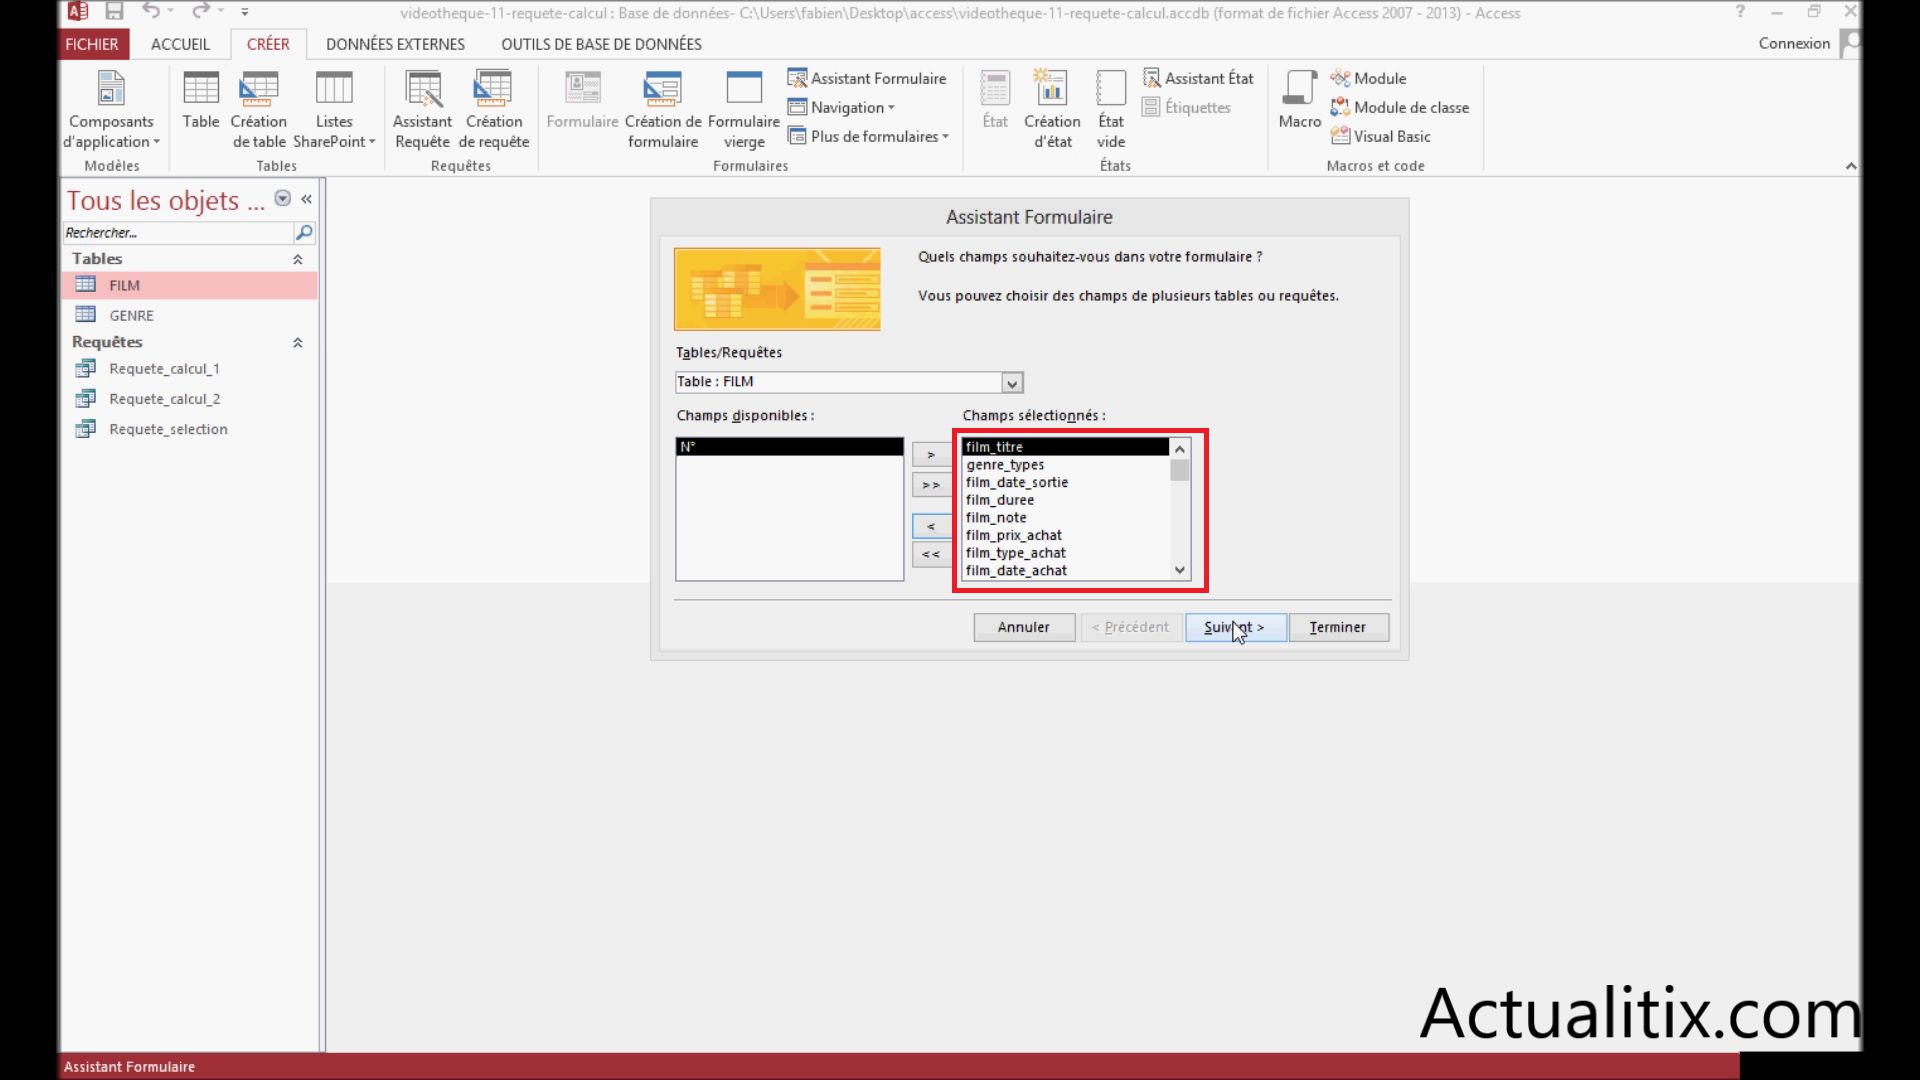Click the remove single field < button
1920x1080 pixels.
pos(931,526)
